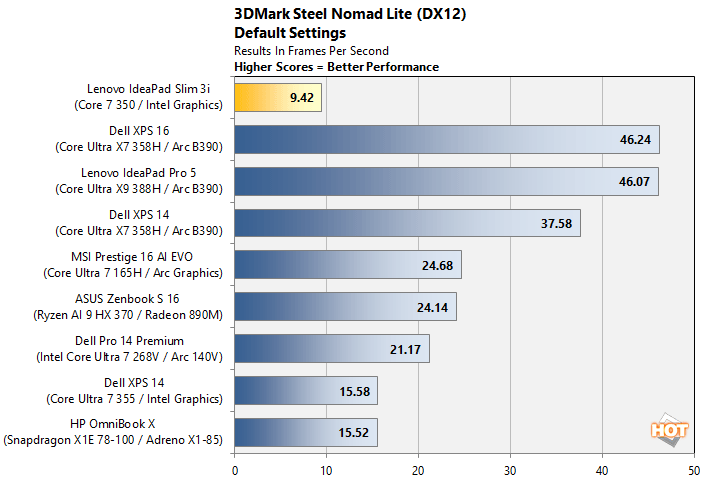Click the Lenovo IdeaPad Pro 5 bar

click(446, 182)
